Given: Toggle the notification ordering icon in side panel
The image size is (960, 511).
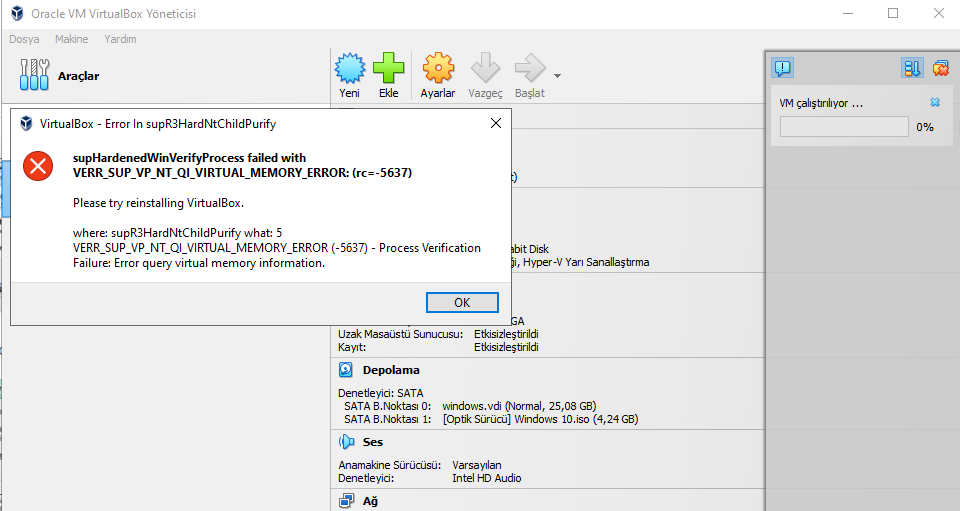Looking at the screenshot, I should coord(912,67).
